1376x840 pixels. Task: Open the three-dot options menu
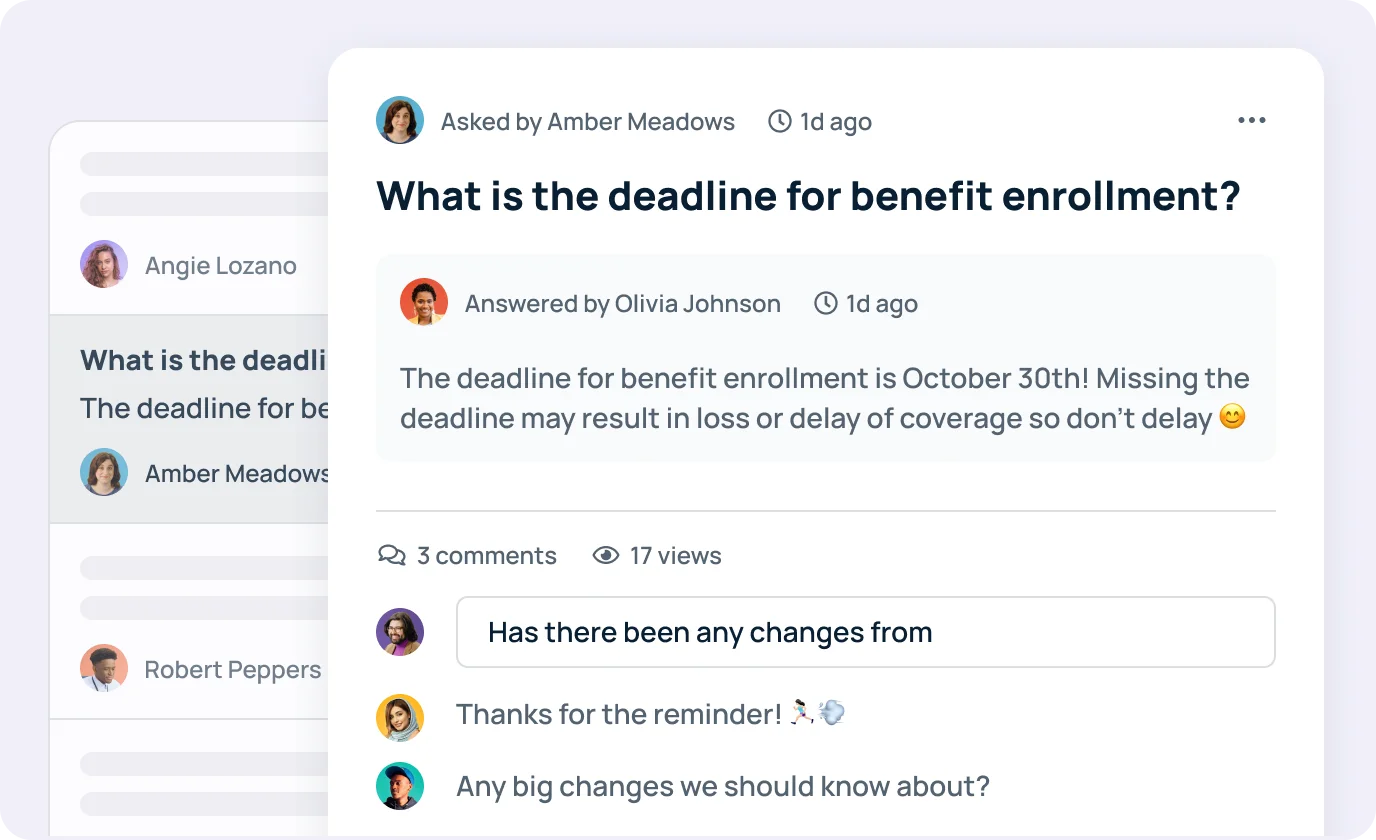click(1251, 120)
